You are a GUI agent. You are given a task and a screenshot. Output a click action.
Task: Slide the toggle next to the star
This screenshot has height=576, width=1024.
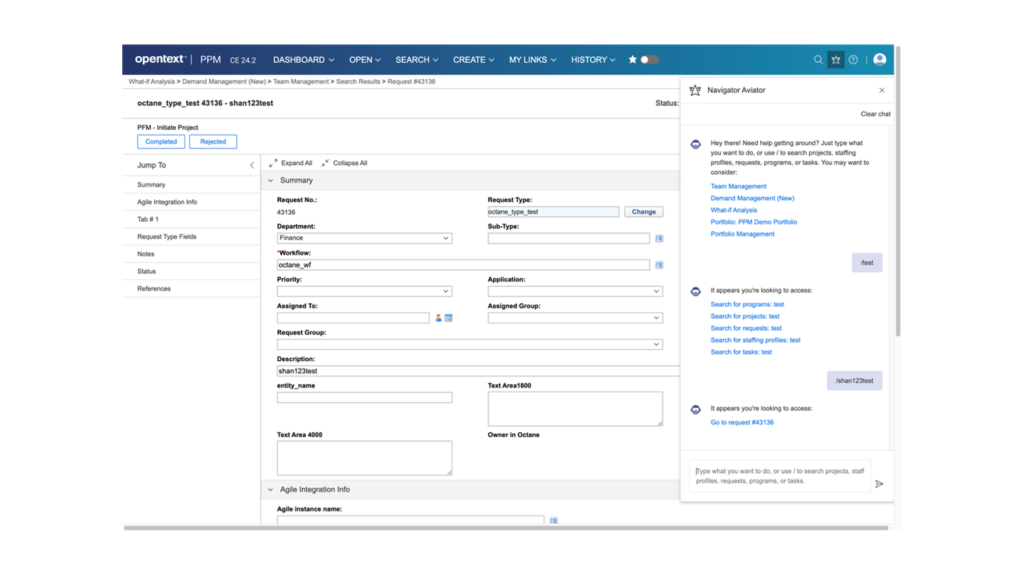648,60
